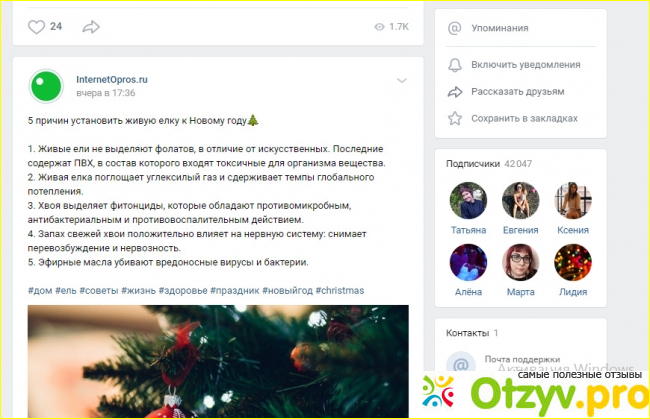This screenshot has height=419, width=650.
Task: Like the post with 24 likes
Action: (x=36, y=27)
